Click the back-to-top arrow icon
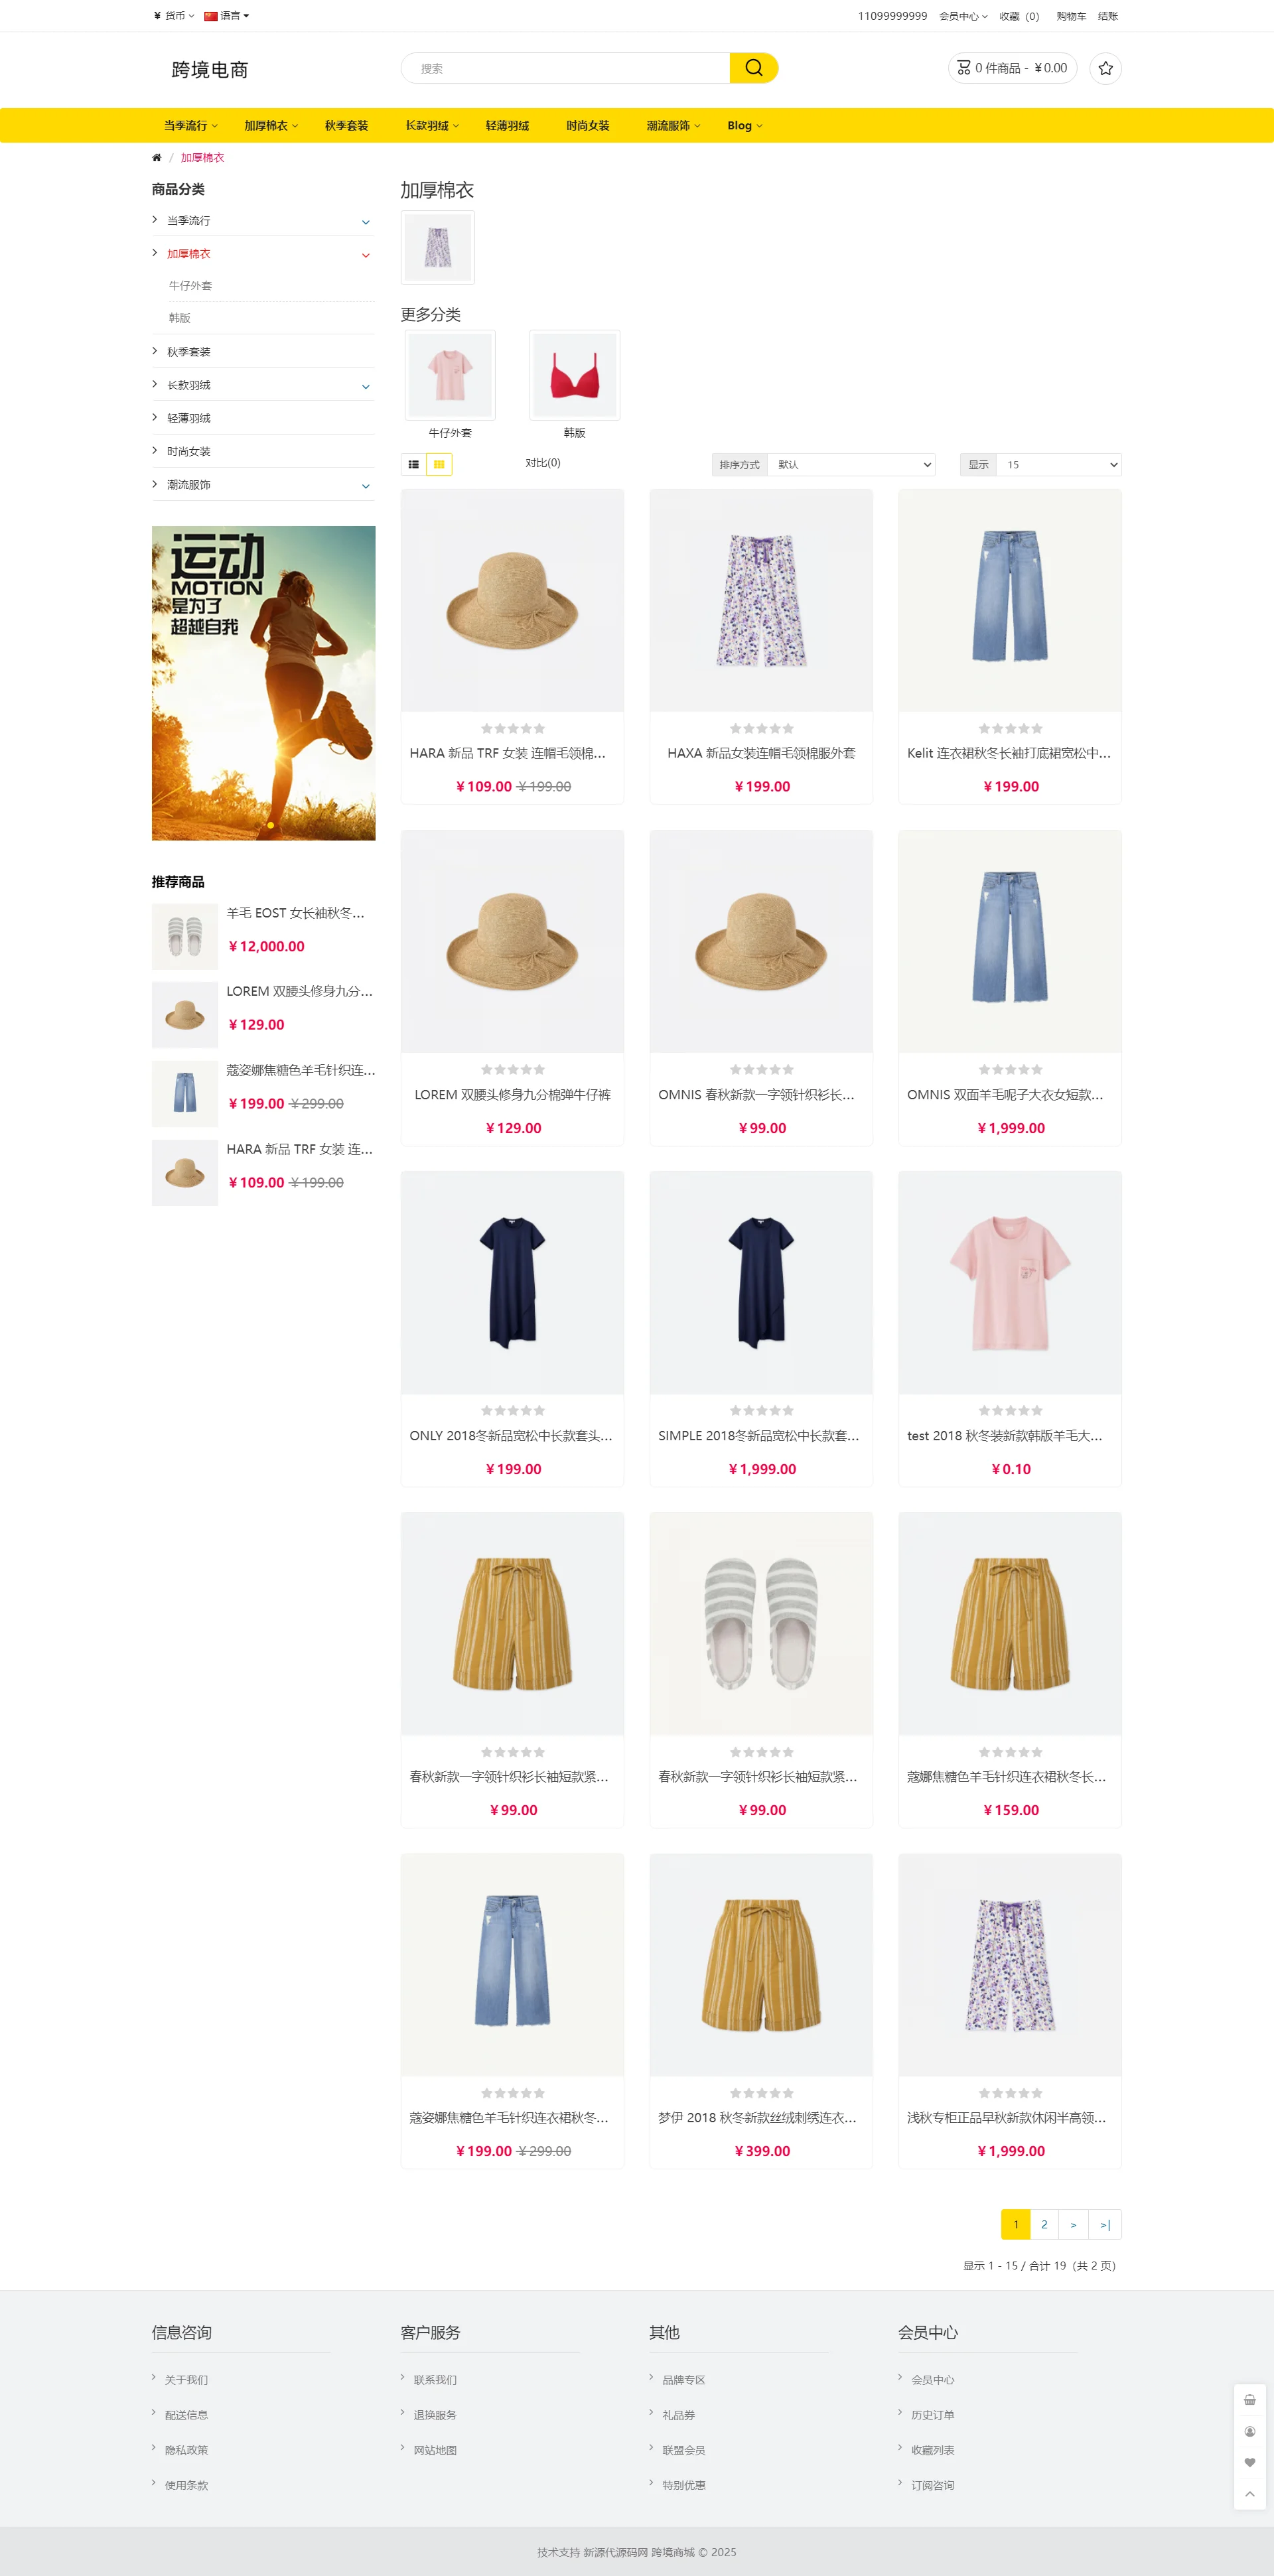 [1249, 2494]
